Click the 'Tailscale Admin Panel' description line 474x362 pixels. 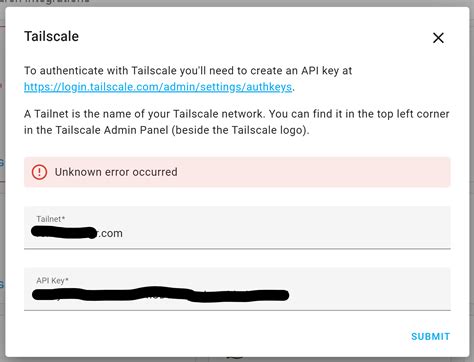coord(167,130)
